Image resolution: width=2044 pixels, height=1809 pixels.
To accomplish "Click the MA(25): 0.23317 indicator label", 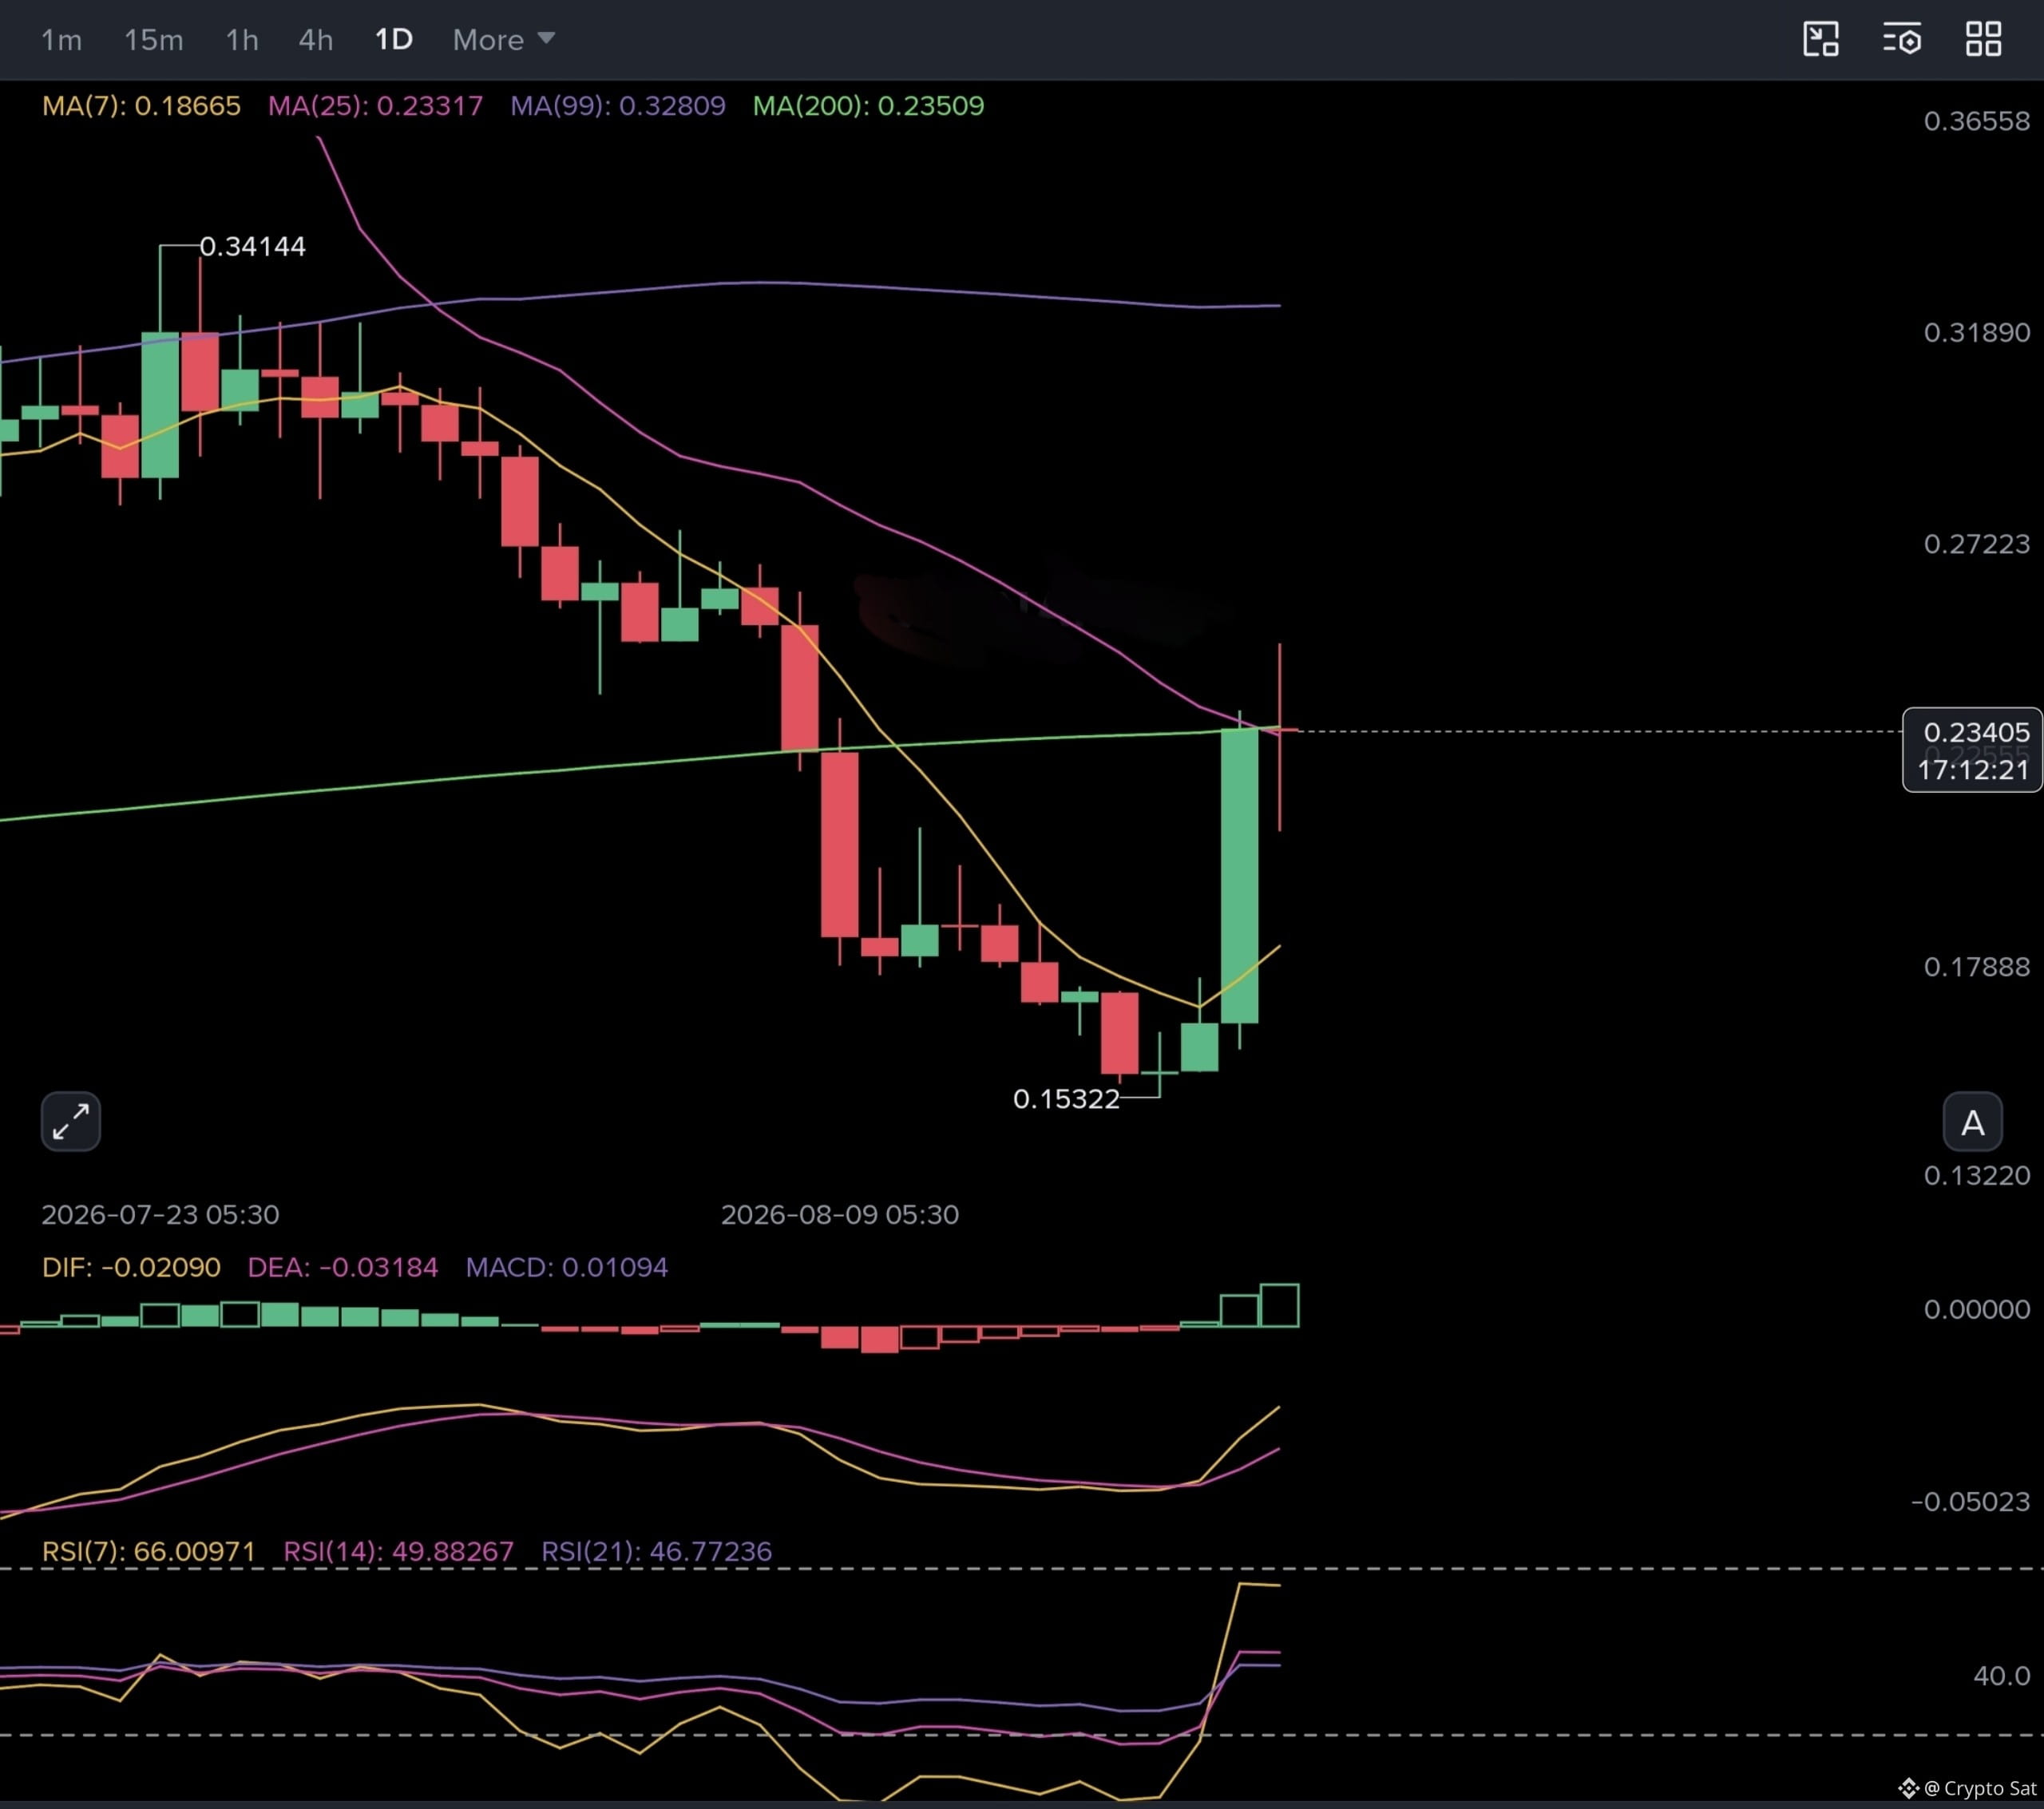I will 375,106.
